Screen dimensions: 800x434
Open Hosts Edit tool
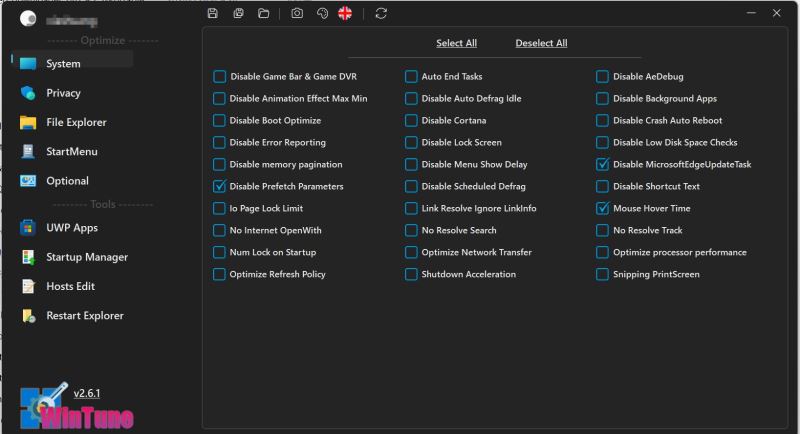click(x=70, y=287)
